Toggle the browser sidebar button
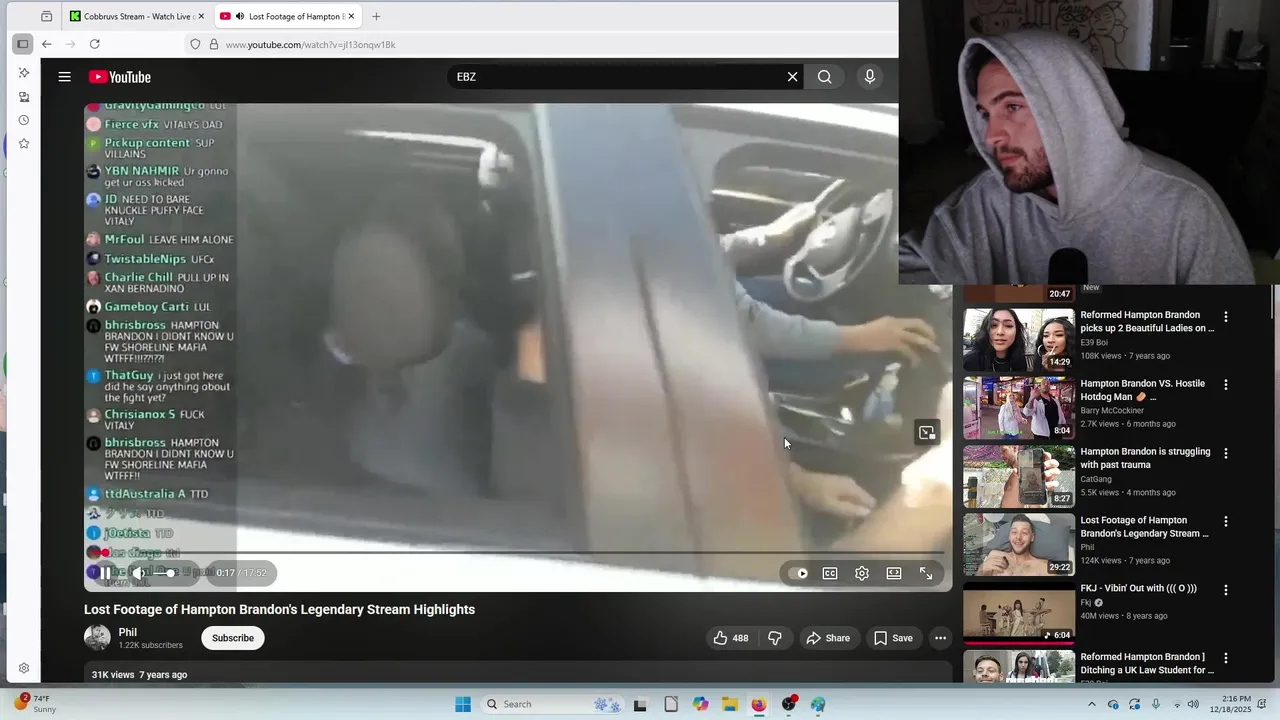This screenshot has width=1280, height=720. coord(22,44)
